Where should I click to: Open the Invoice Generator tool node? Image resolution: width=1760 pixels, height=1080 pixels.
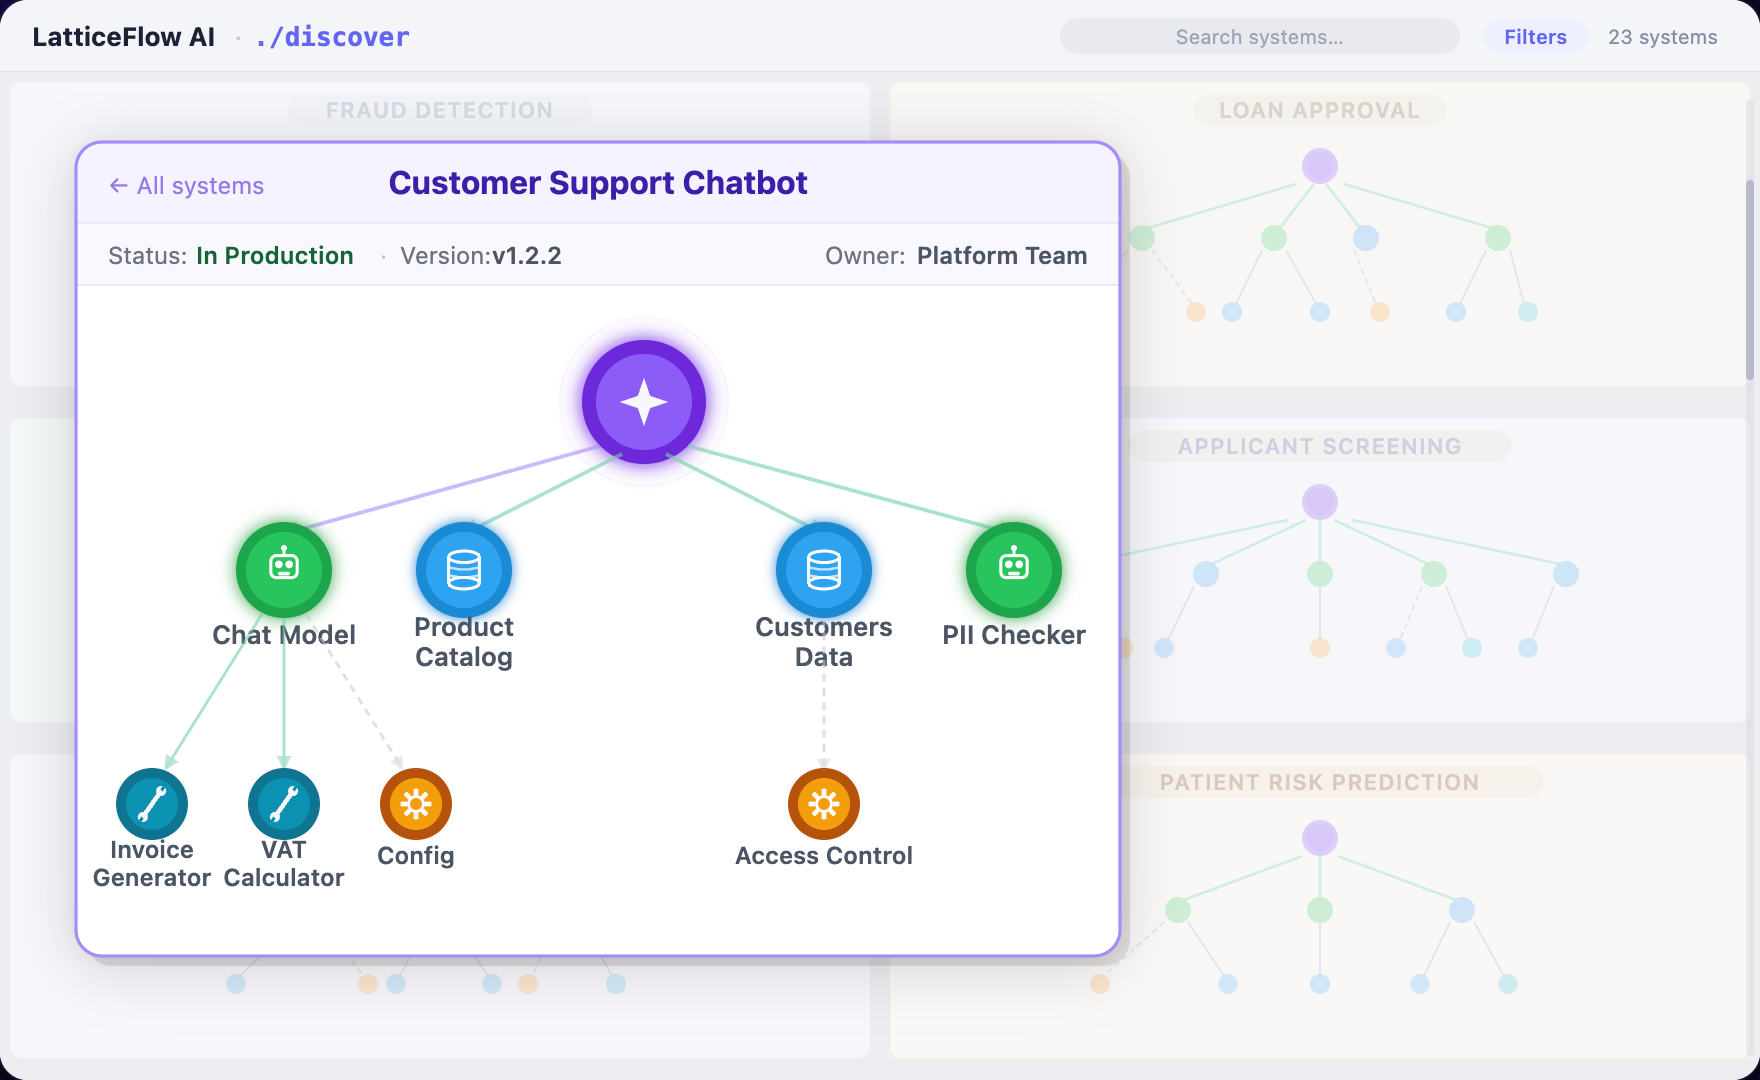coord(152,804)
